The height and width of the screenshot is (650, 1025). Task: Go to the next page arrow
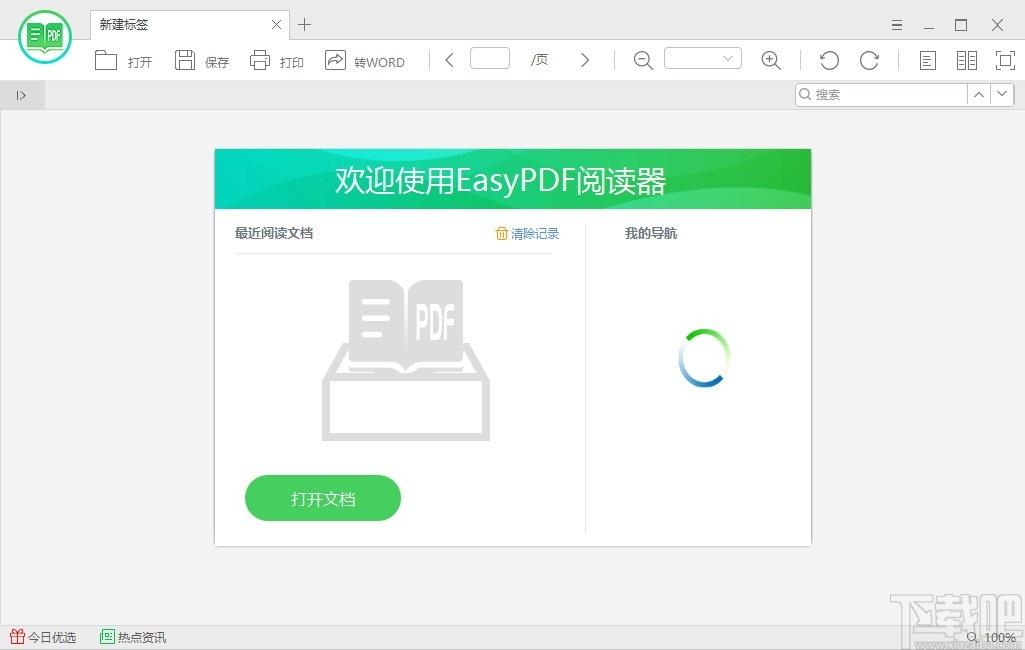click(585, 60)
